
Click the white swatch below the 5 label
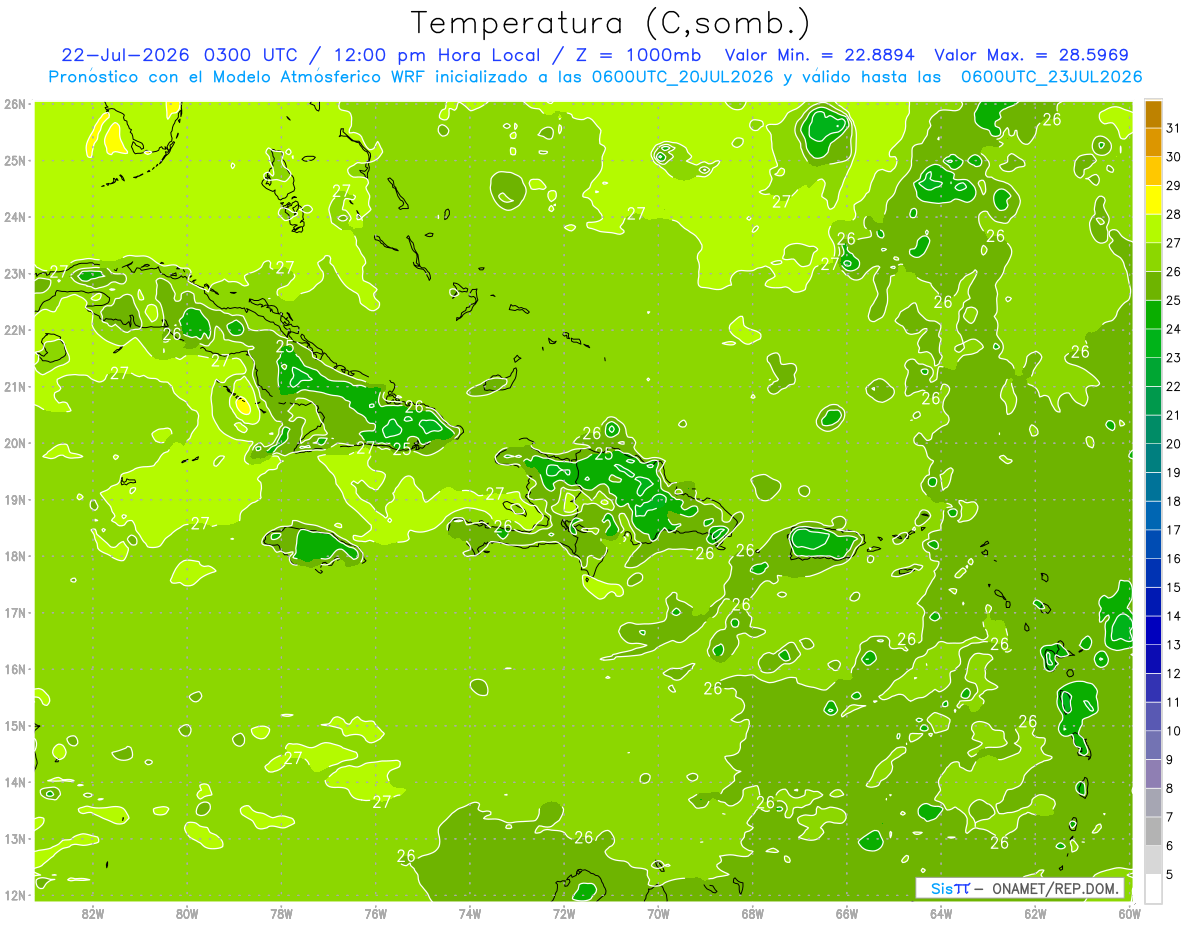pos(1153,888)
